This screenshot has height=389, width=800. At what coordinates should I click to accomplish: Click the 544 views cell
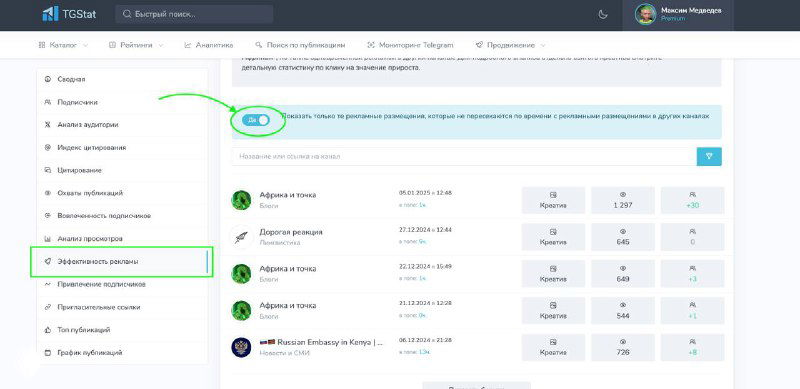pyautogui.click(x=623, y=310)
